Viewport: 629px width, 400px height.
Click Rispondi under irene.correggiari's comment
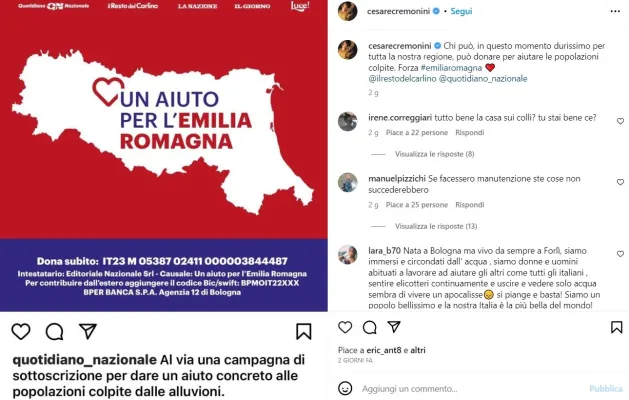coord(469,132)
